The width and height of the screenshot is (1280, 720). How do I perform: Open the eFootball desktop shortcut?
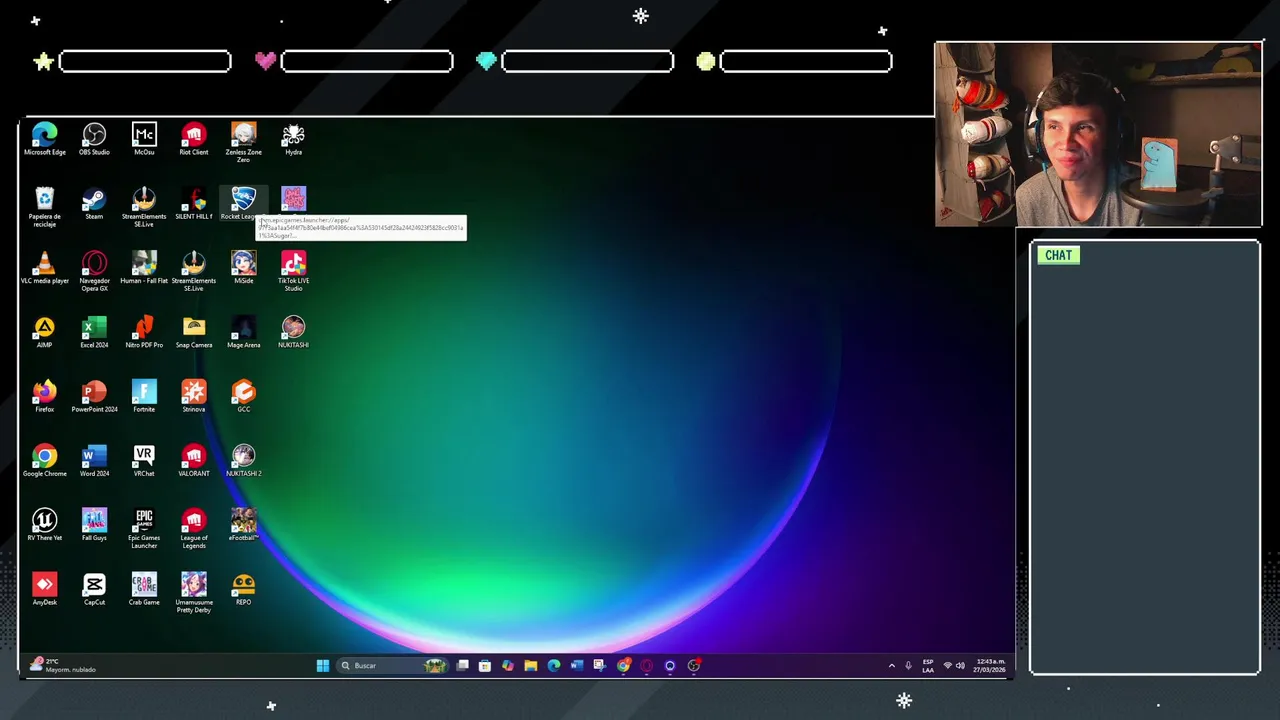(x=243, y=525)
